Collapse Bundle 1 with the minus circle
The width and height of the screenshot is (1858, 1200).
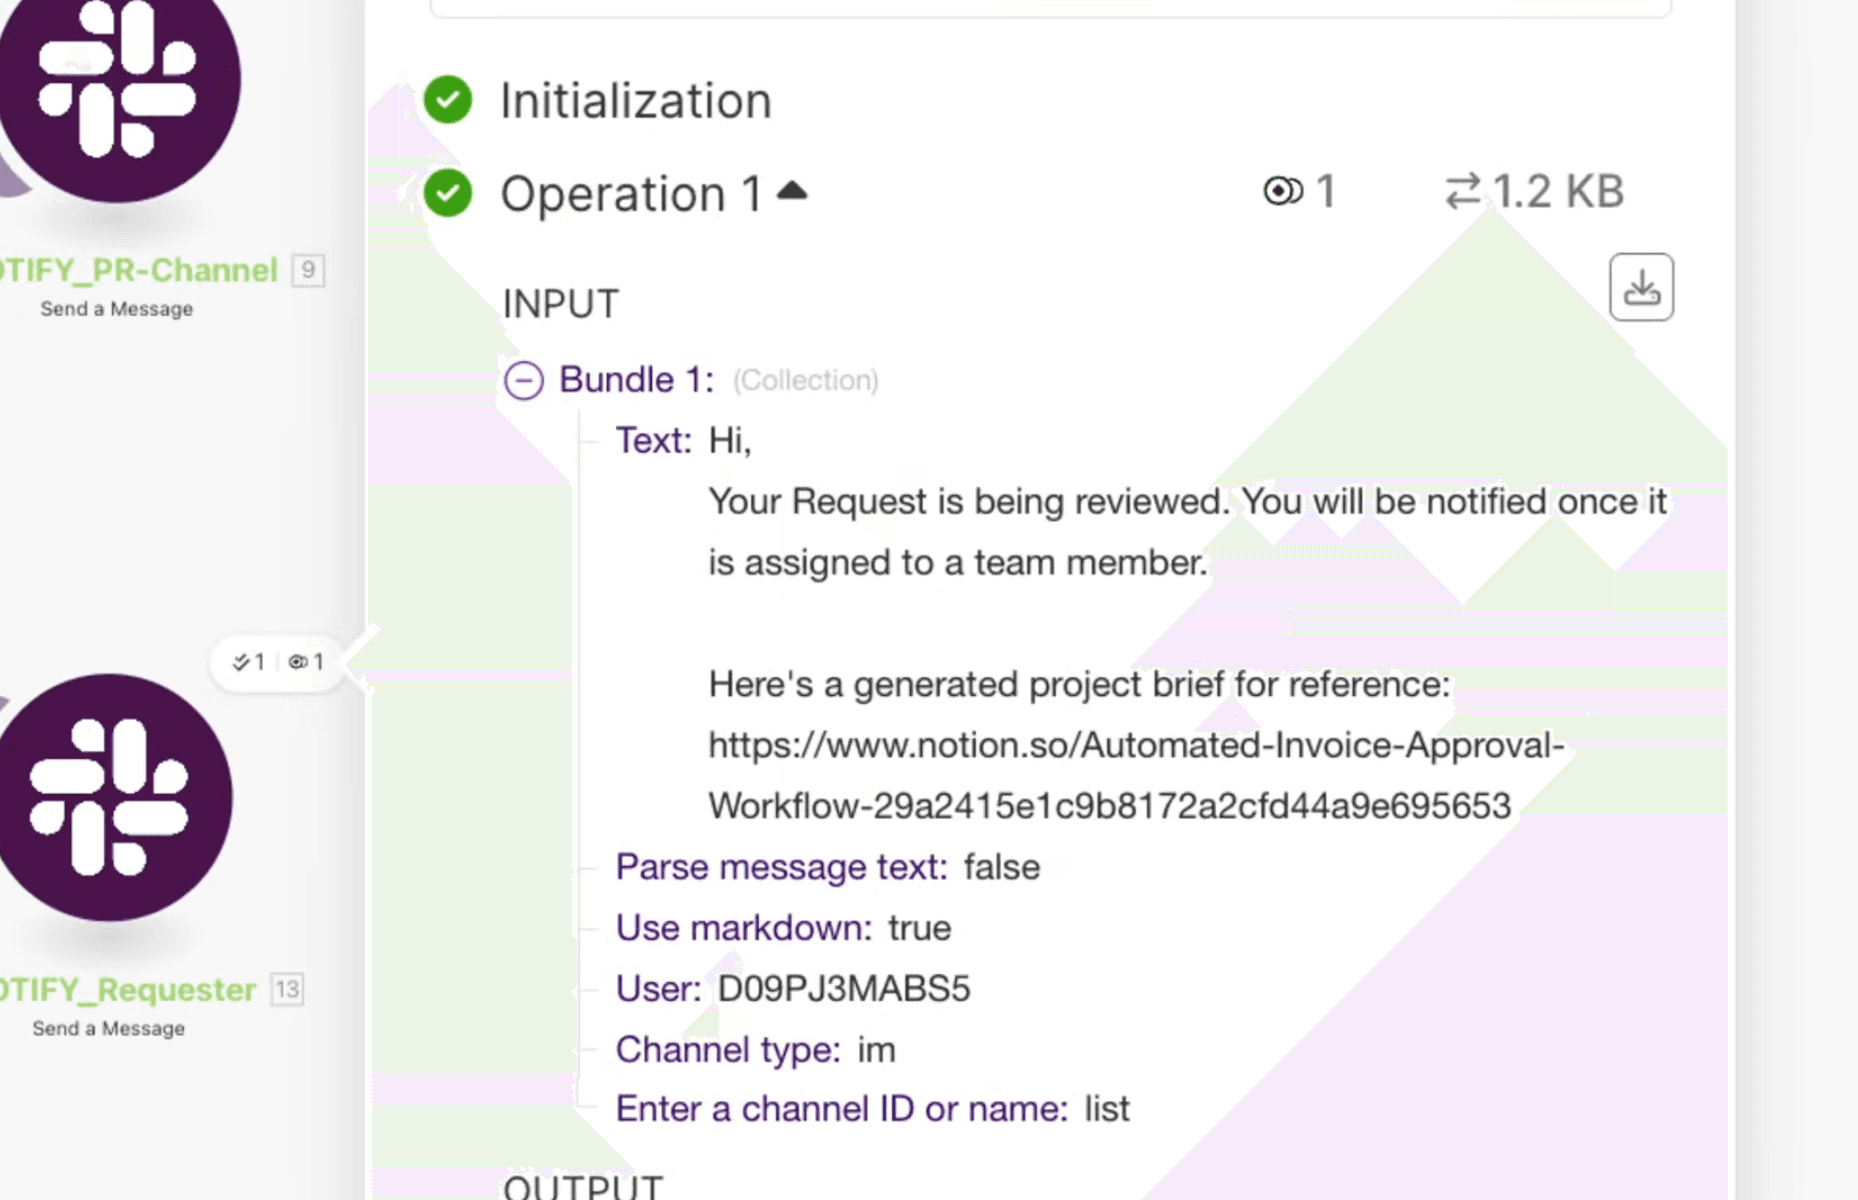524,380
